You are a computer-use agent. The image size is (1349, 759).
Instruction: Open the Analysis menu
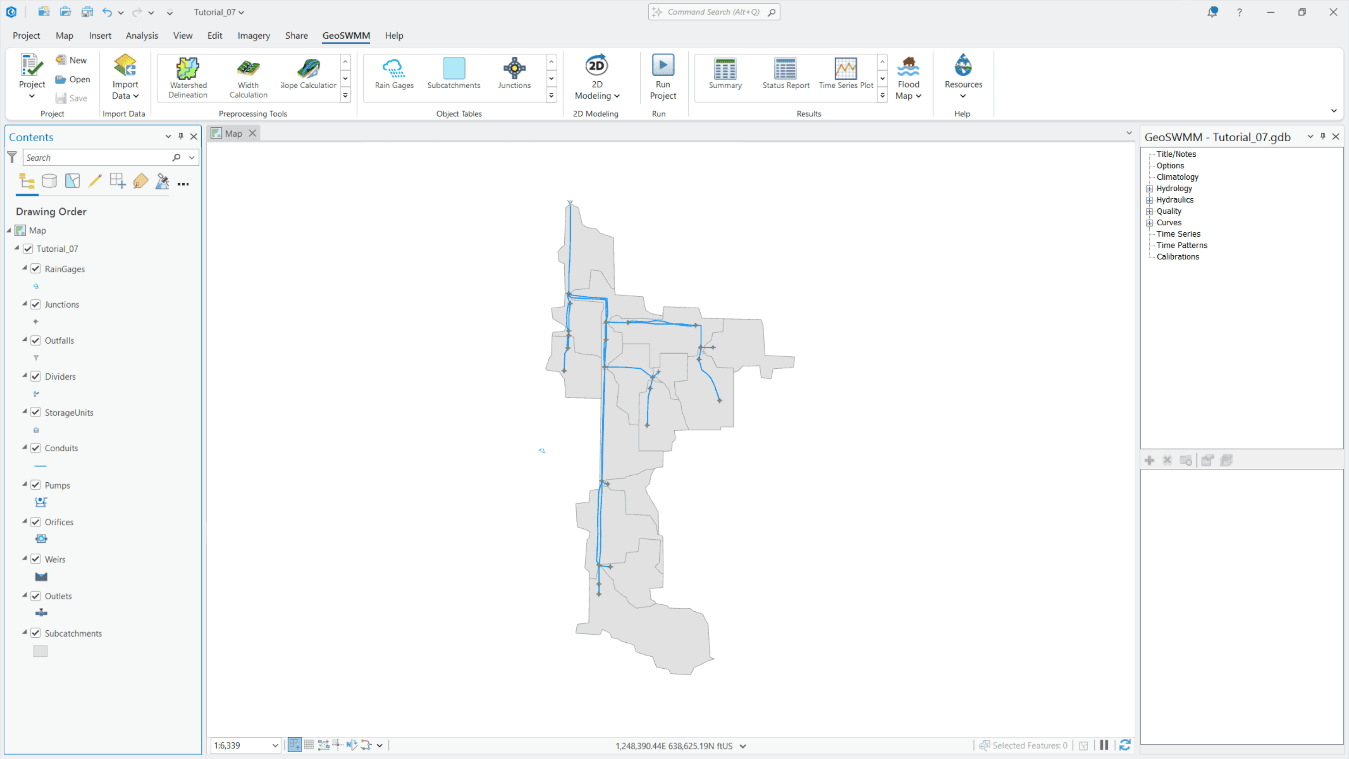point(142,35)
